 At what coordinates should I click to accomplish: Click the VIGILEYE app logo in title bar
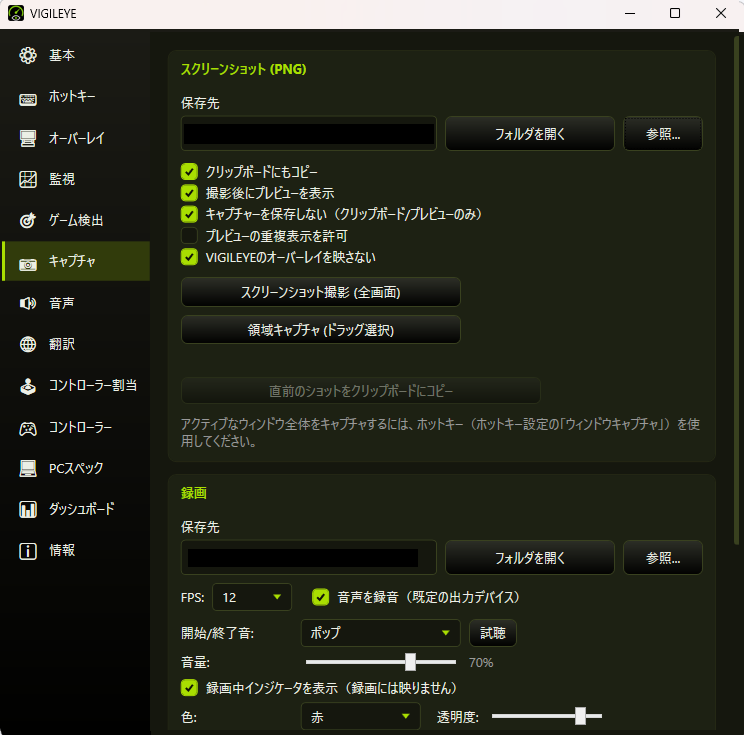(16, 13)
